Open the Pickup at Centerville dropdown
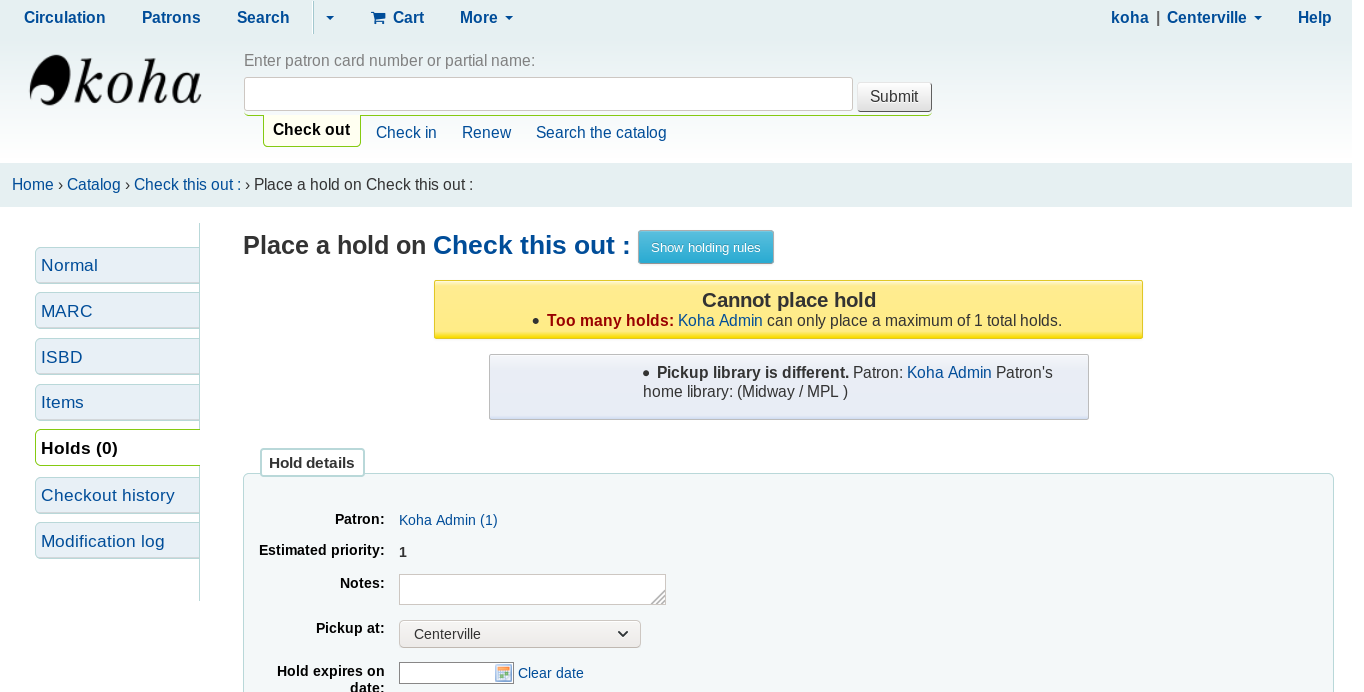The height and width of the screenshot is (692, 1364). [519, 634]
